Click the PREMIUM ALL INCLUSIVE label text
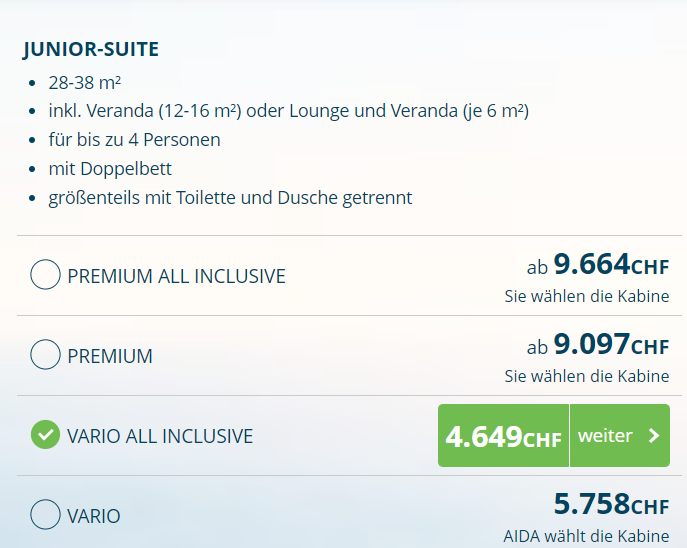Image resolution: width=687 pixels, height=548 pixels. (176, 276)
